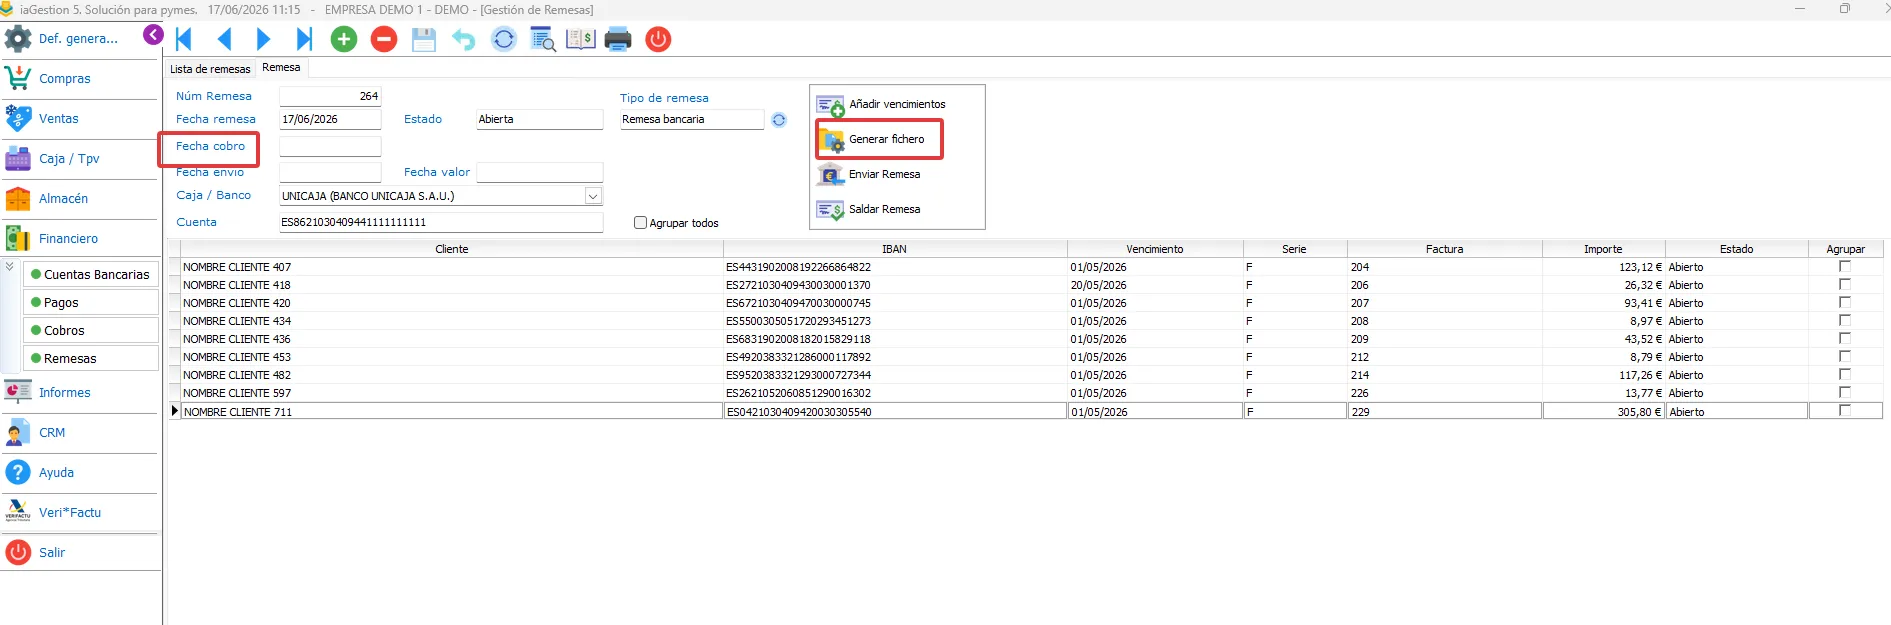The height and width of the screenshot is (625, 1891).
Task: Open the Caja / Banco dropdown arrow
Action: (593, 196)
